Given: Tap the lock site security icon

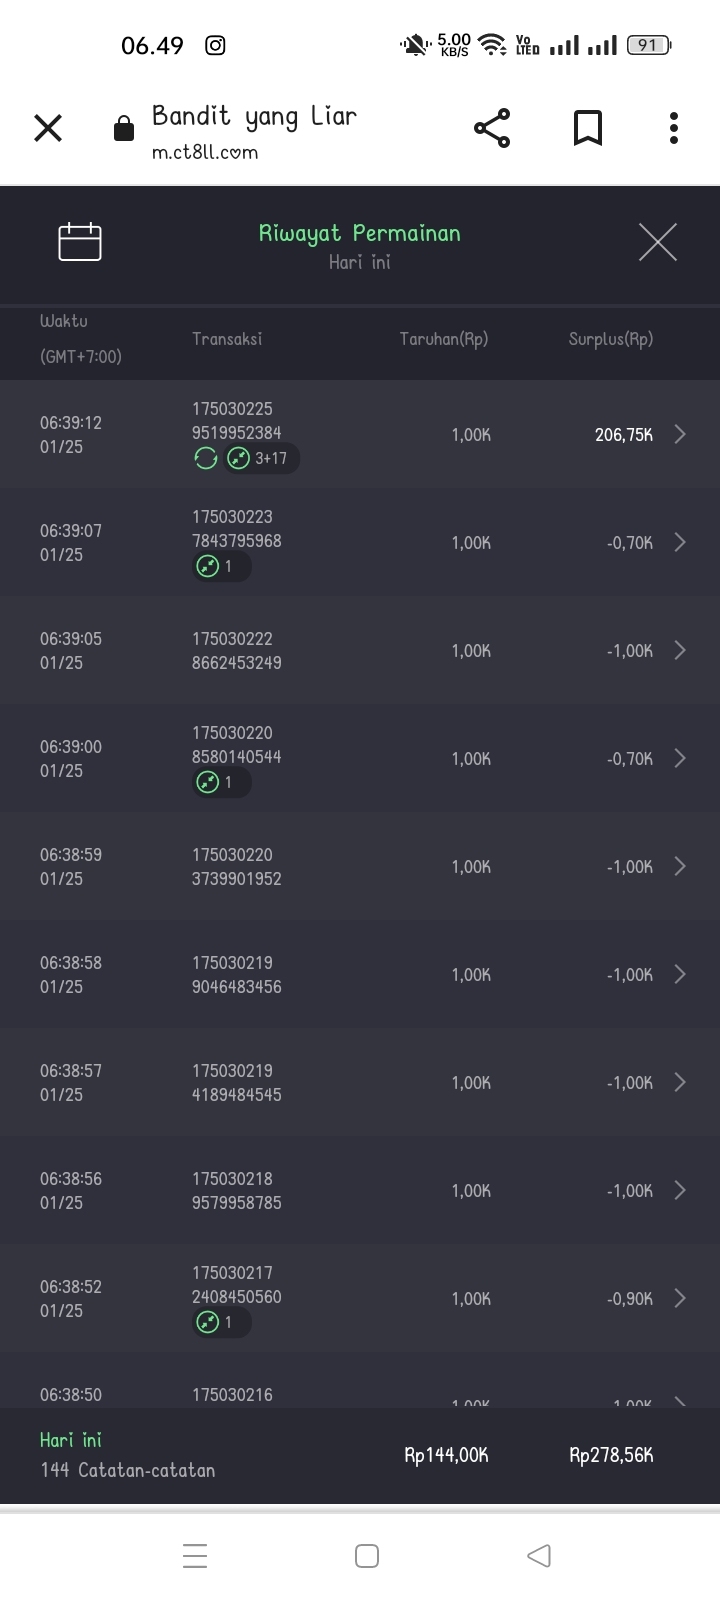Looking at the screenshot, I should (x=124, y=129).
